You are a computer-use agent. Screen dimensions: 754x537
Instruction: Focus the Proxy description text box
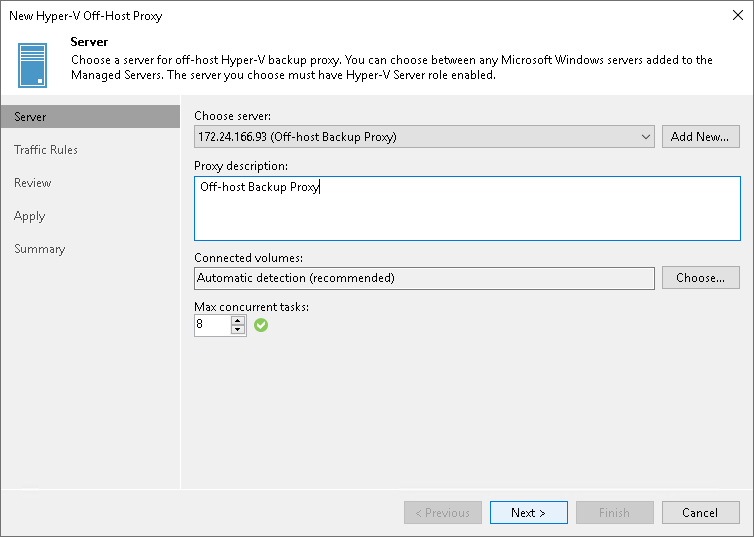(x=467, y=208)
